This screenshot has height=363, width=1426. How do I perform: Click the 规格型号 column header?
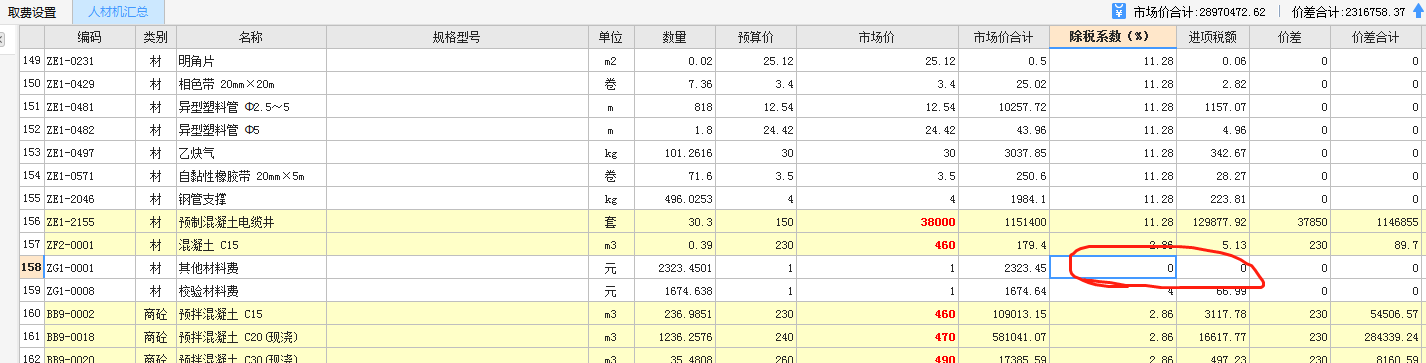pyautogui.click(x=456, y=37)
